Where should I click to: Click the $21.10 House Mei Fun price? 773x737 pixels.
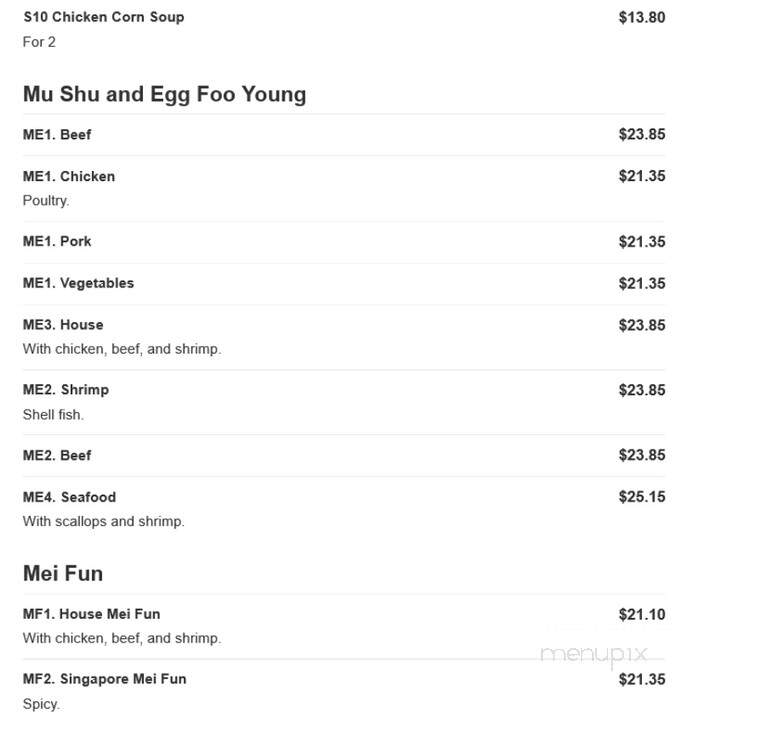[x=642, y=614]
